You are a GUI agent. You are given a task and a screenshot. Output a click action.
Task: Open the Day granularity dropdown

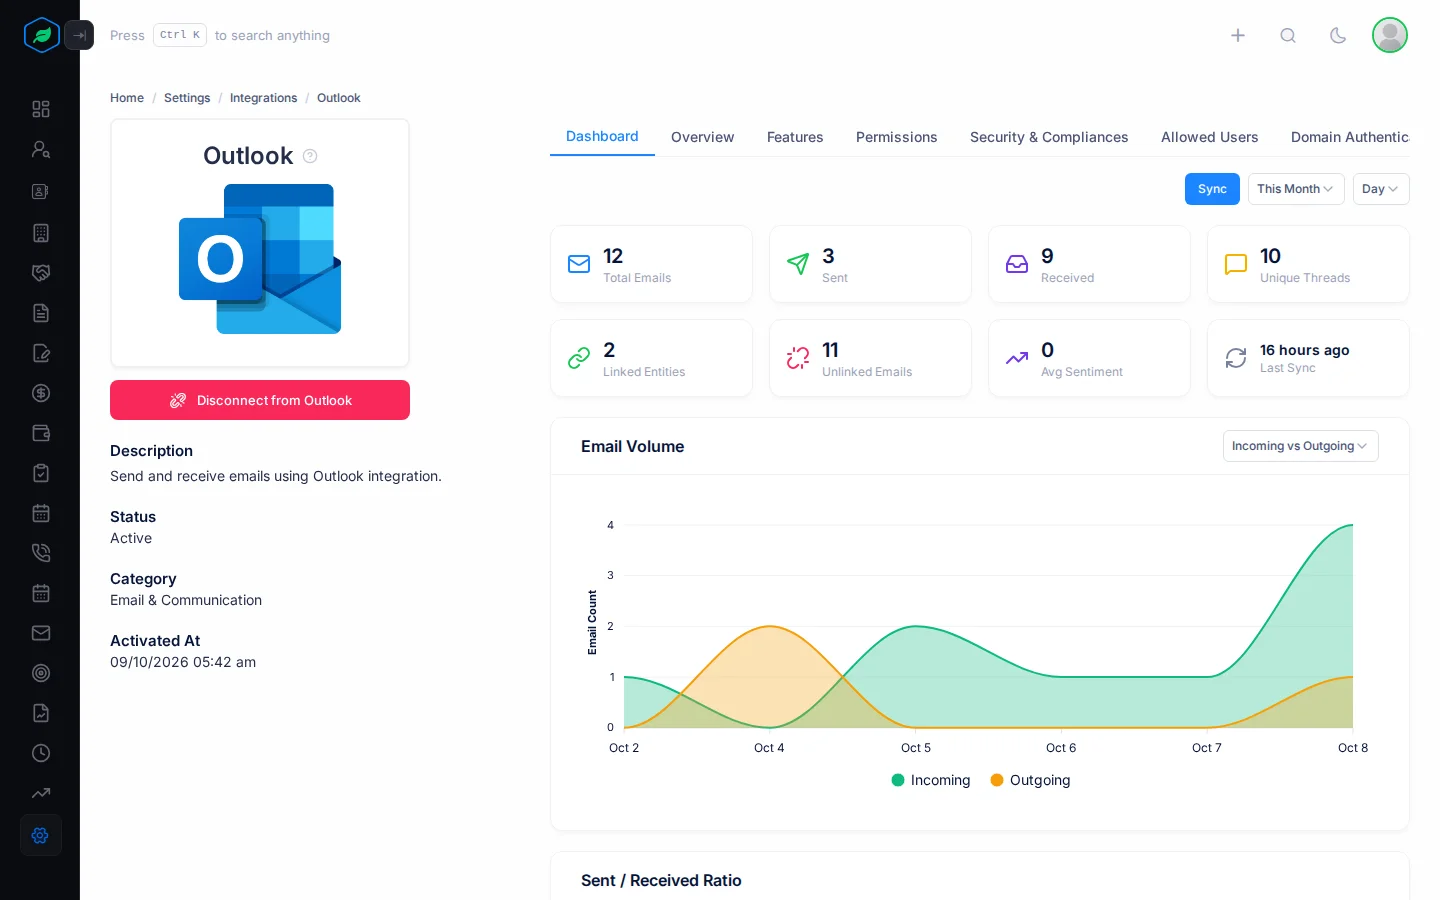tap(1381, 189)
